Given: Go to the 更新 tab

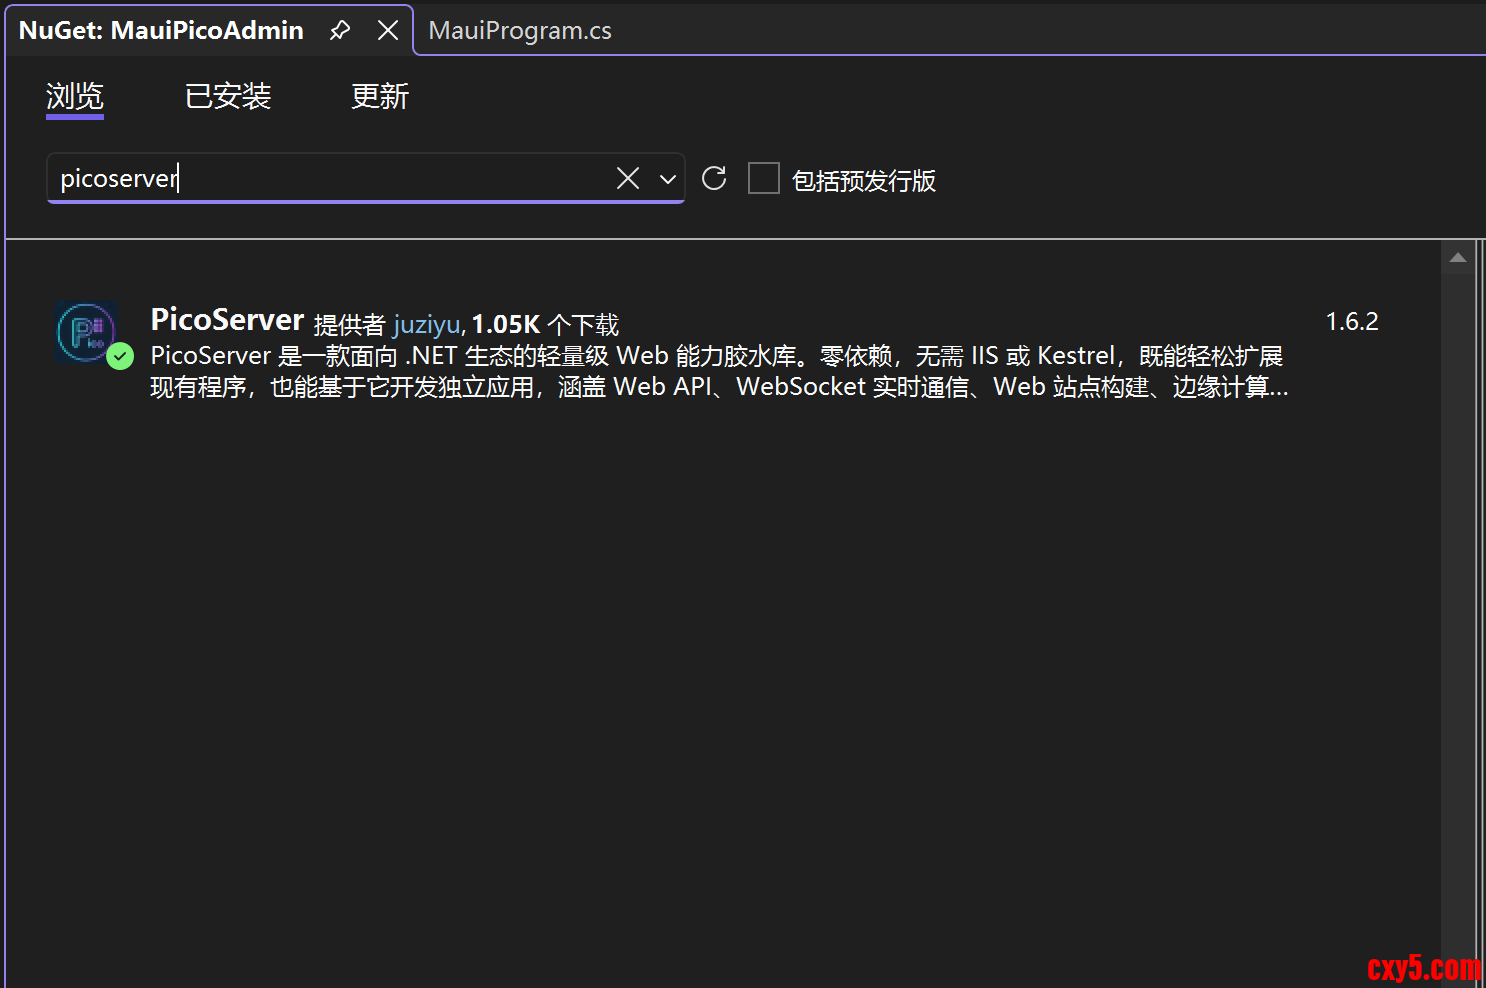Looking at the screenshot, I should 380,96.
